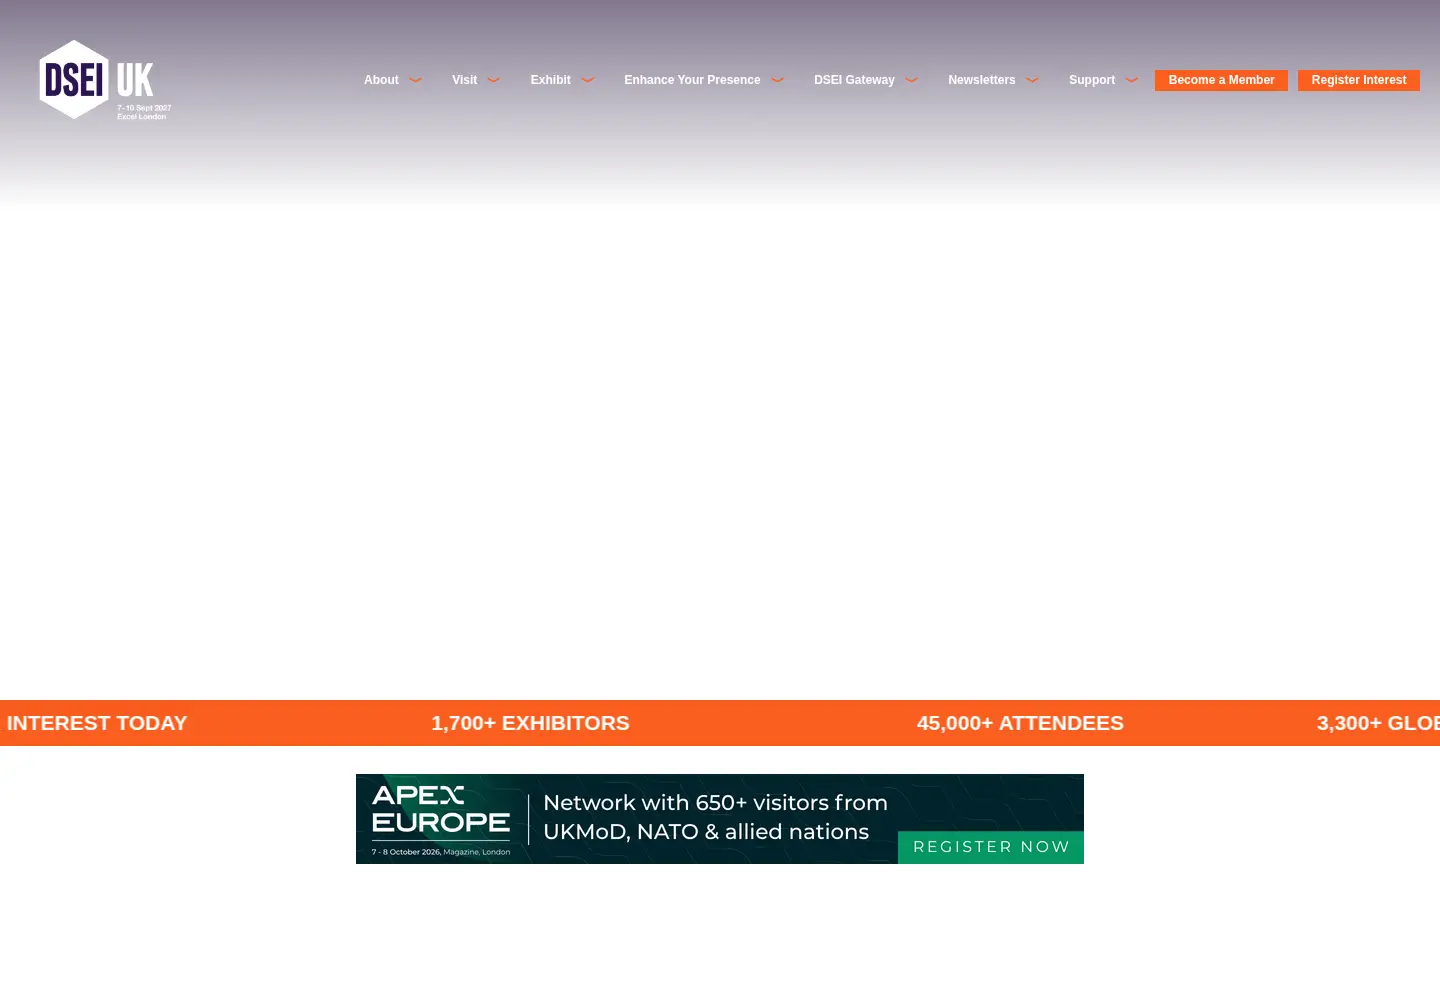Open the Visit menu
The height and width of the screenshot is (1000, 1440).
464,80
